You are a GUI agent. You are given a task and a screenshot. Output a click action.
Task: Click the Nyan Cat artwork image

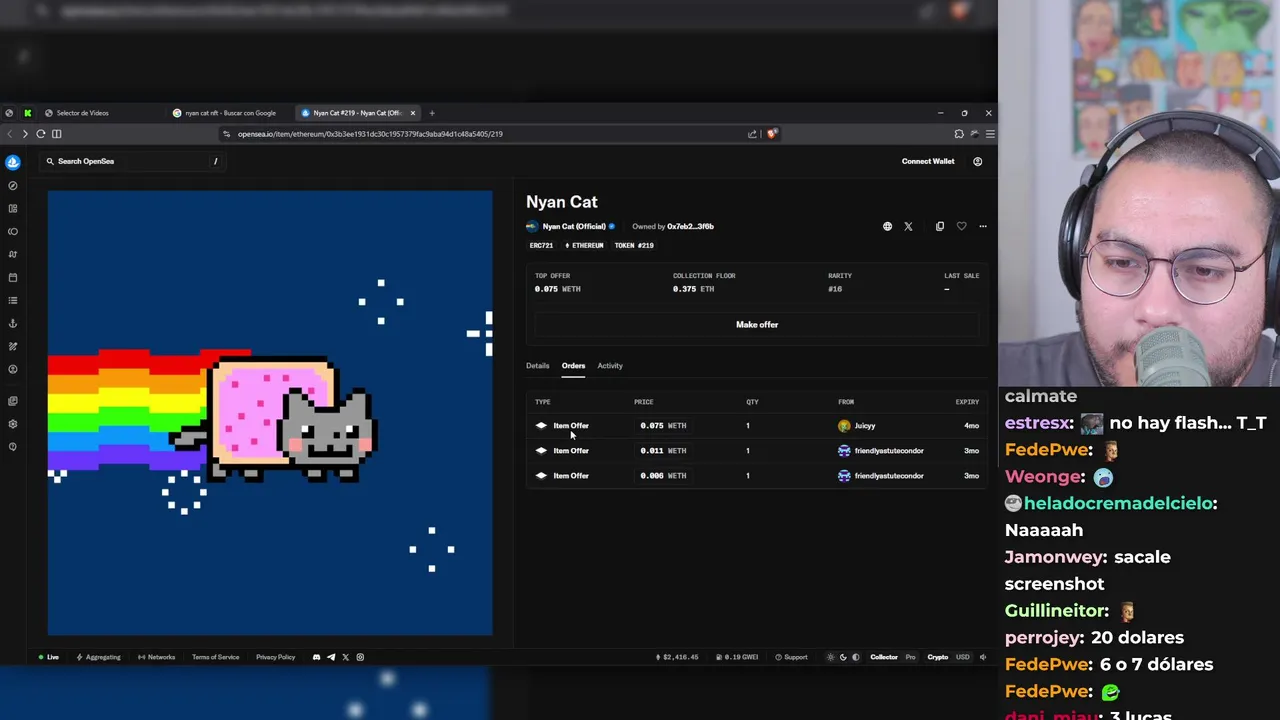[270, 413]
